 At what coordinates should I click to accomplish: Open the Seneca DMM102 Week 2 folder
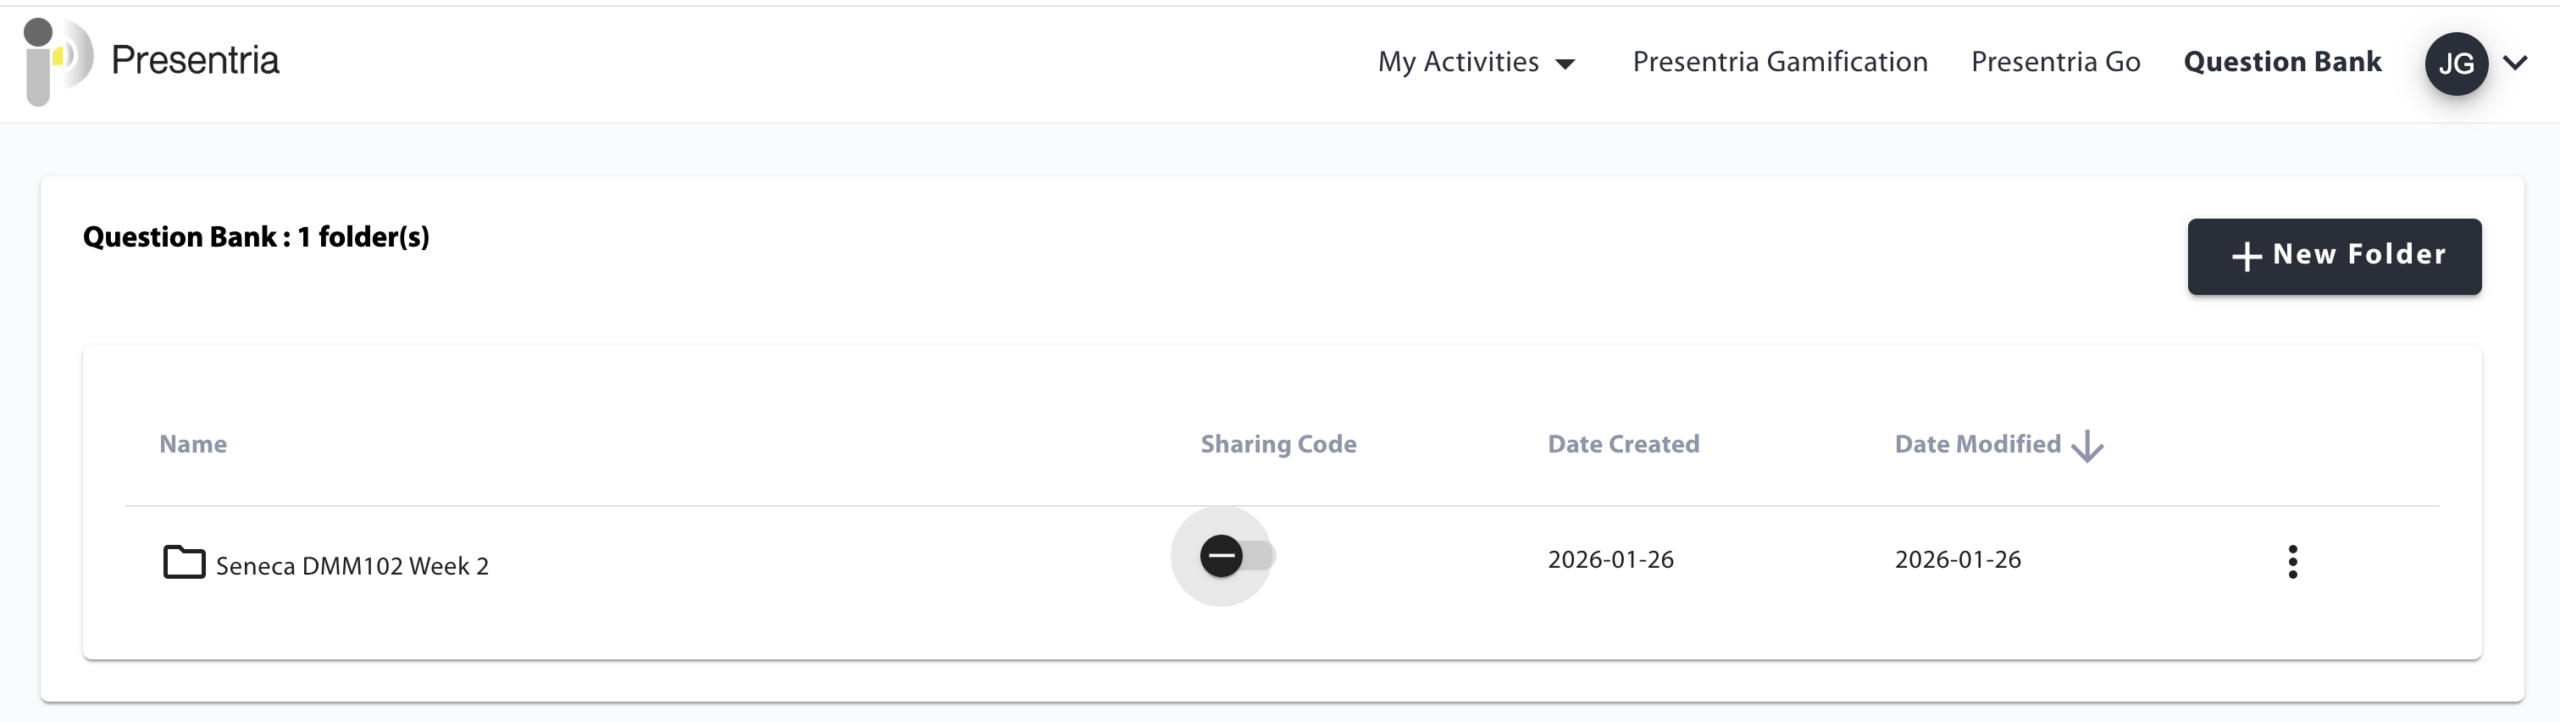[352, 566]
